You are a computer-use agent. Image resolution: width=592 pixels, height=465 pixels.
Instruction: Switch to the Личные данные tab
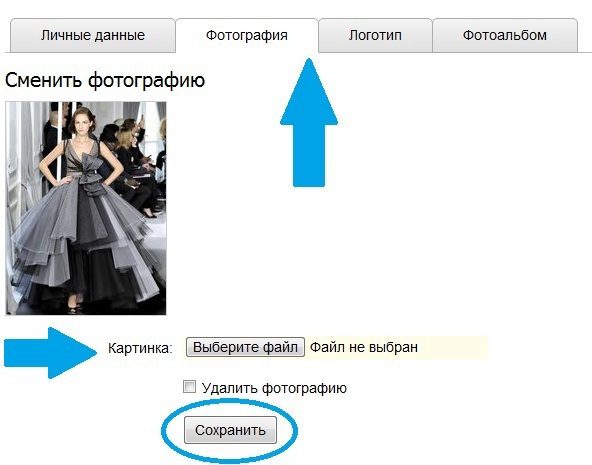click(92, 35)
